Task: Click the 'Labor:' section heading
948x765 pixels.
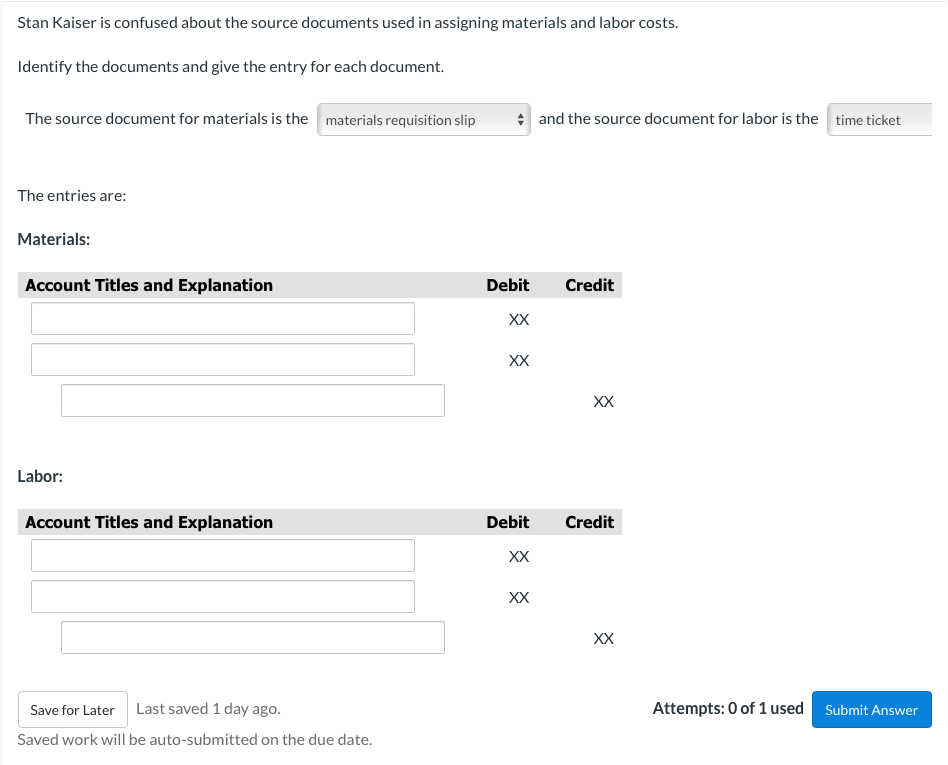Action: point(40,477)
